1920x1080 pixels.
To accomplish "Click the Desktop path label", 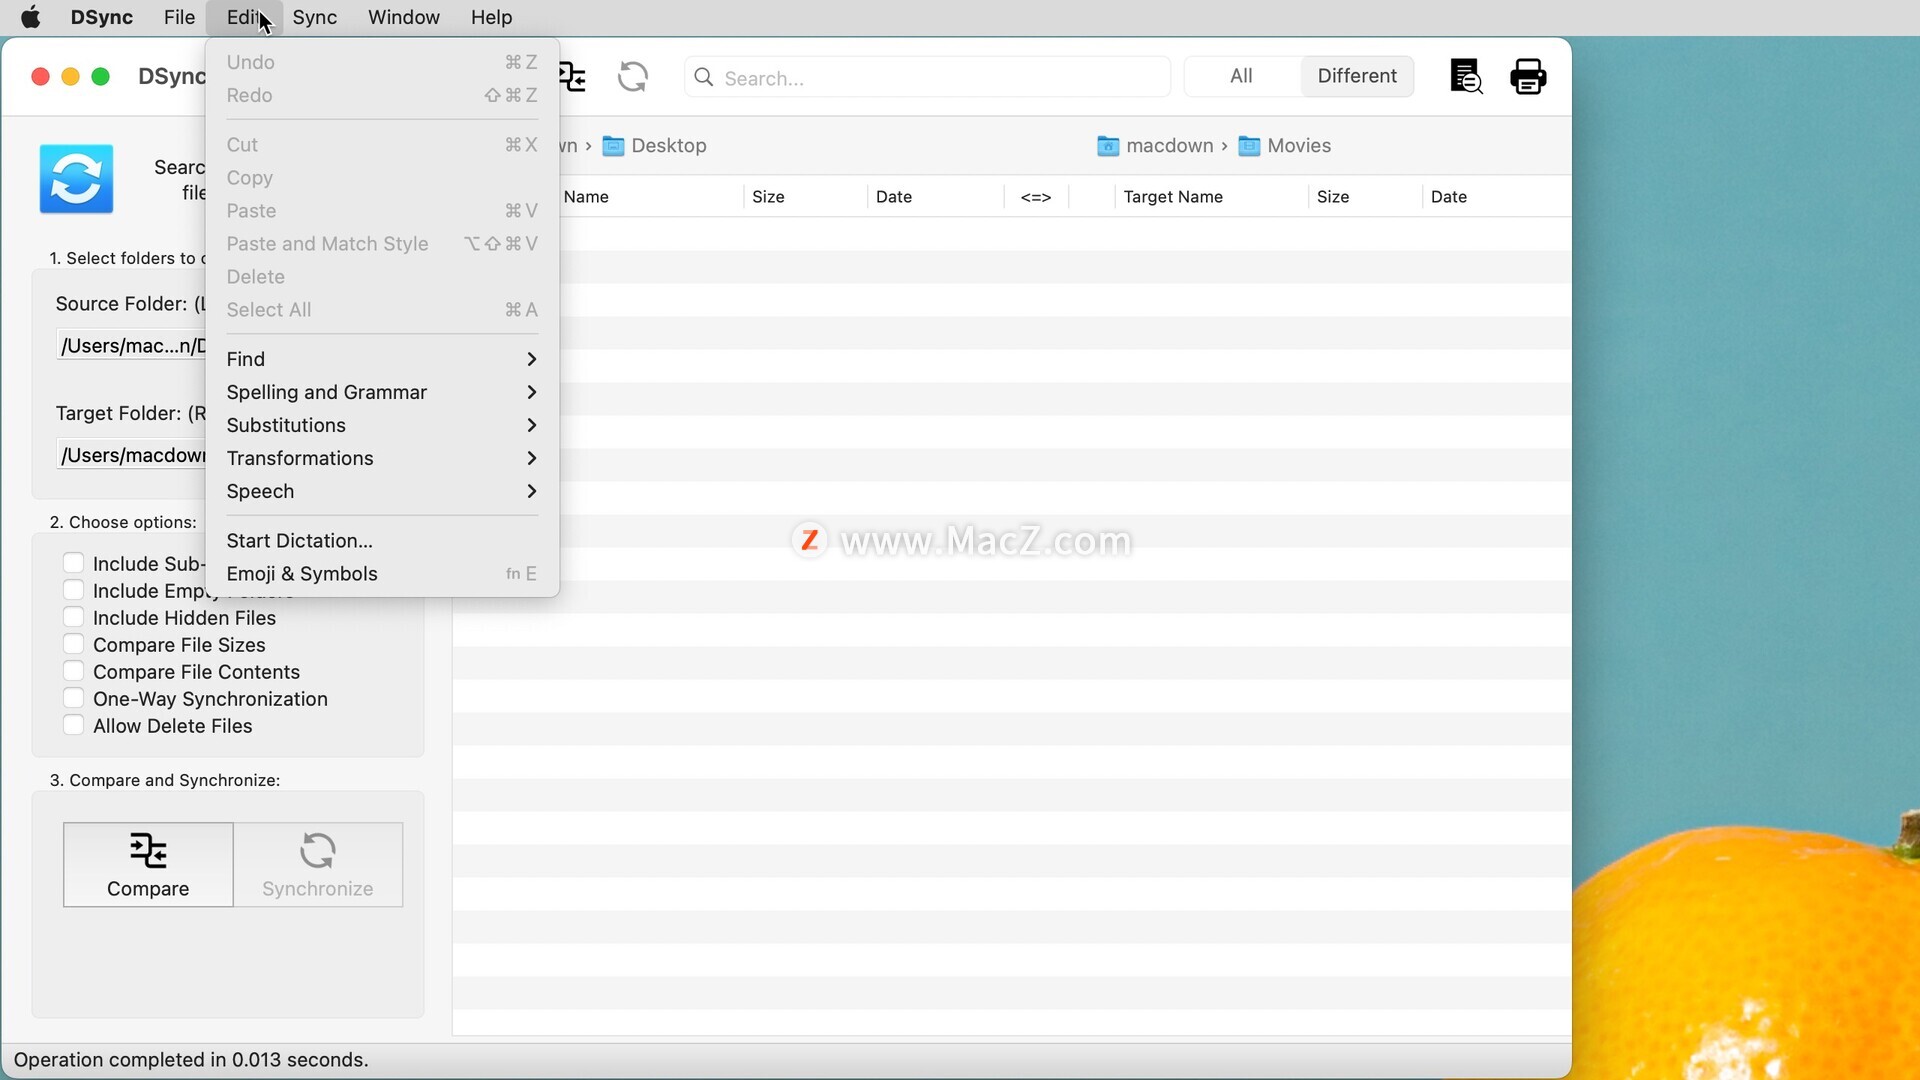I will pyautogui.click(x=669, y=146).
